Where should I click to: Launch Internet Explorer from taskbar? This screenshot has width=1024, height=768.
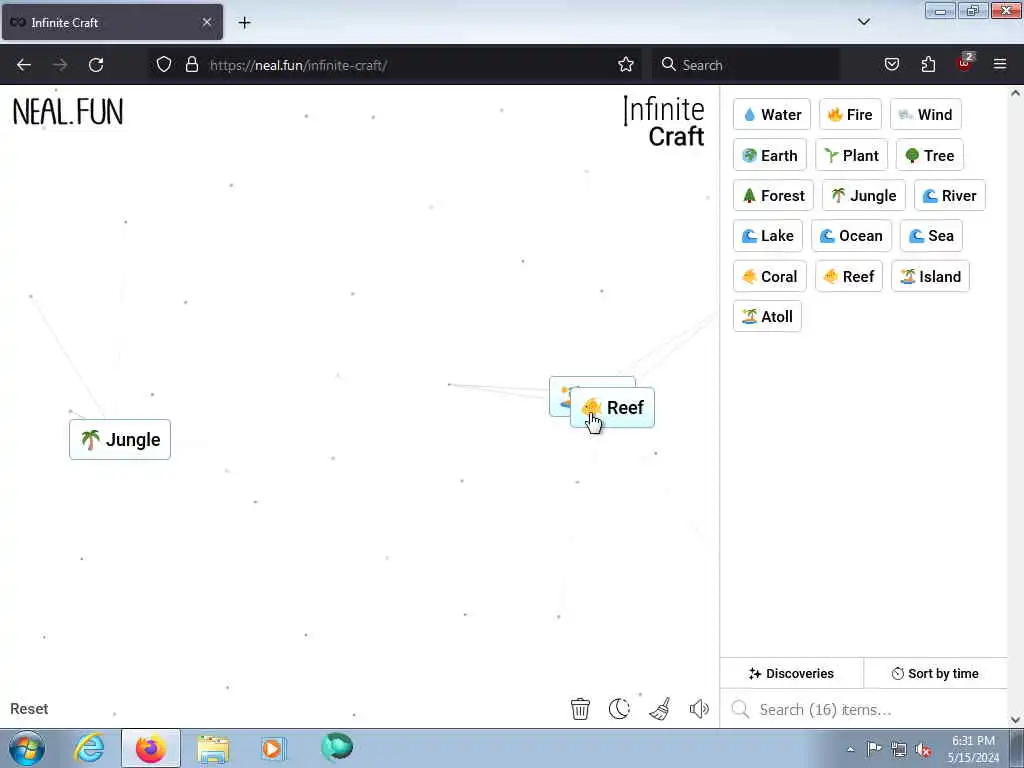point(89,748)
